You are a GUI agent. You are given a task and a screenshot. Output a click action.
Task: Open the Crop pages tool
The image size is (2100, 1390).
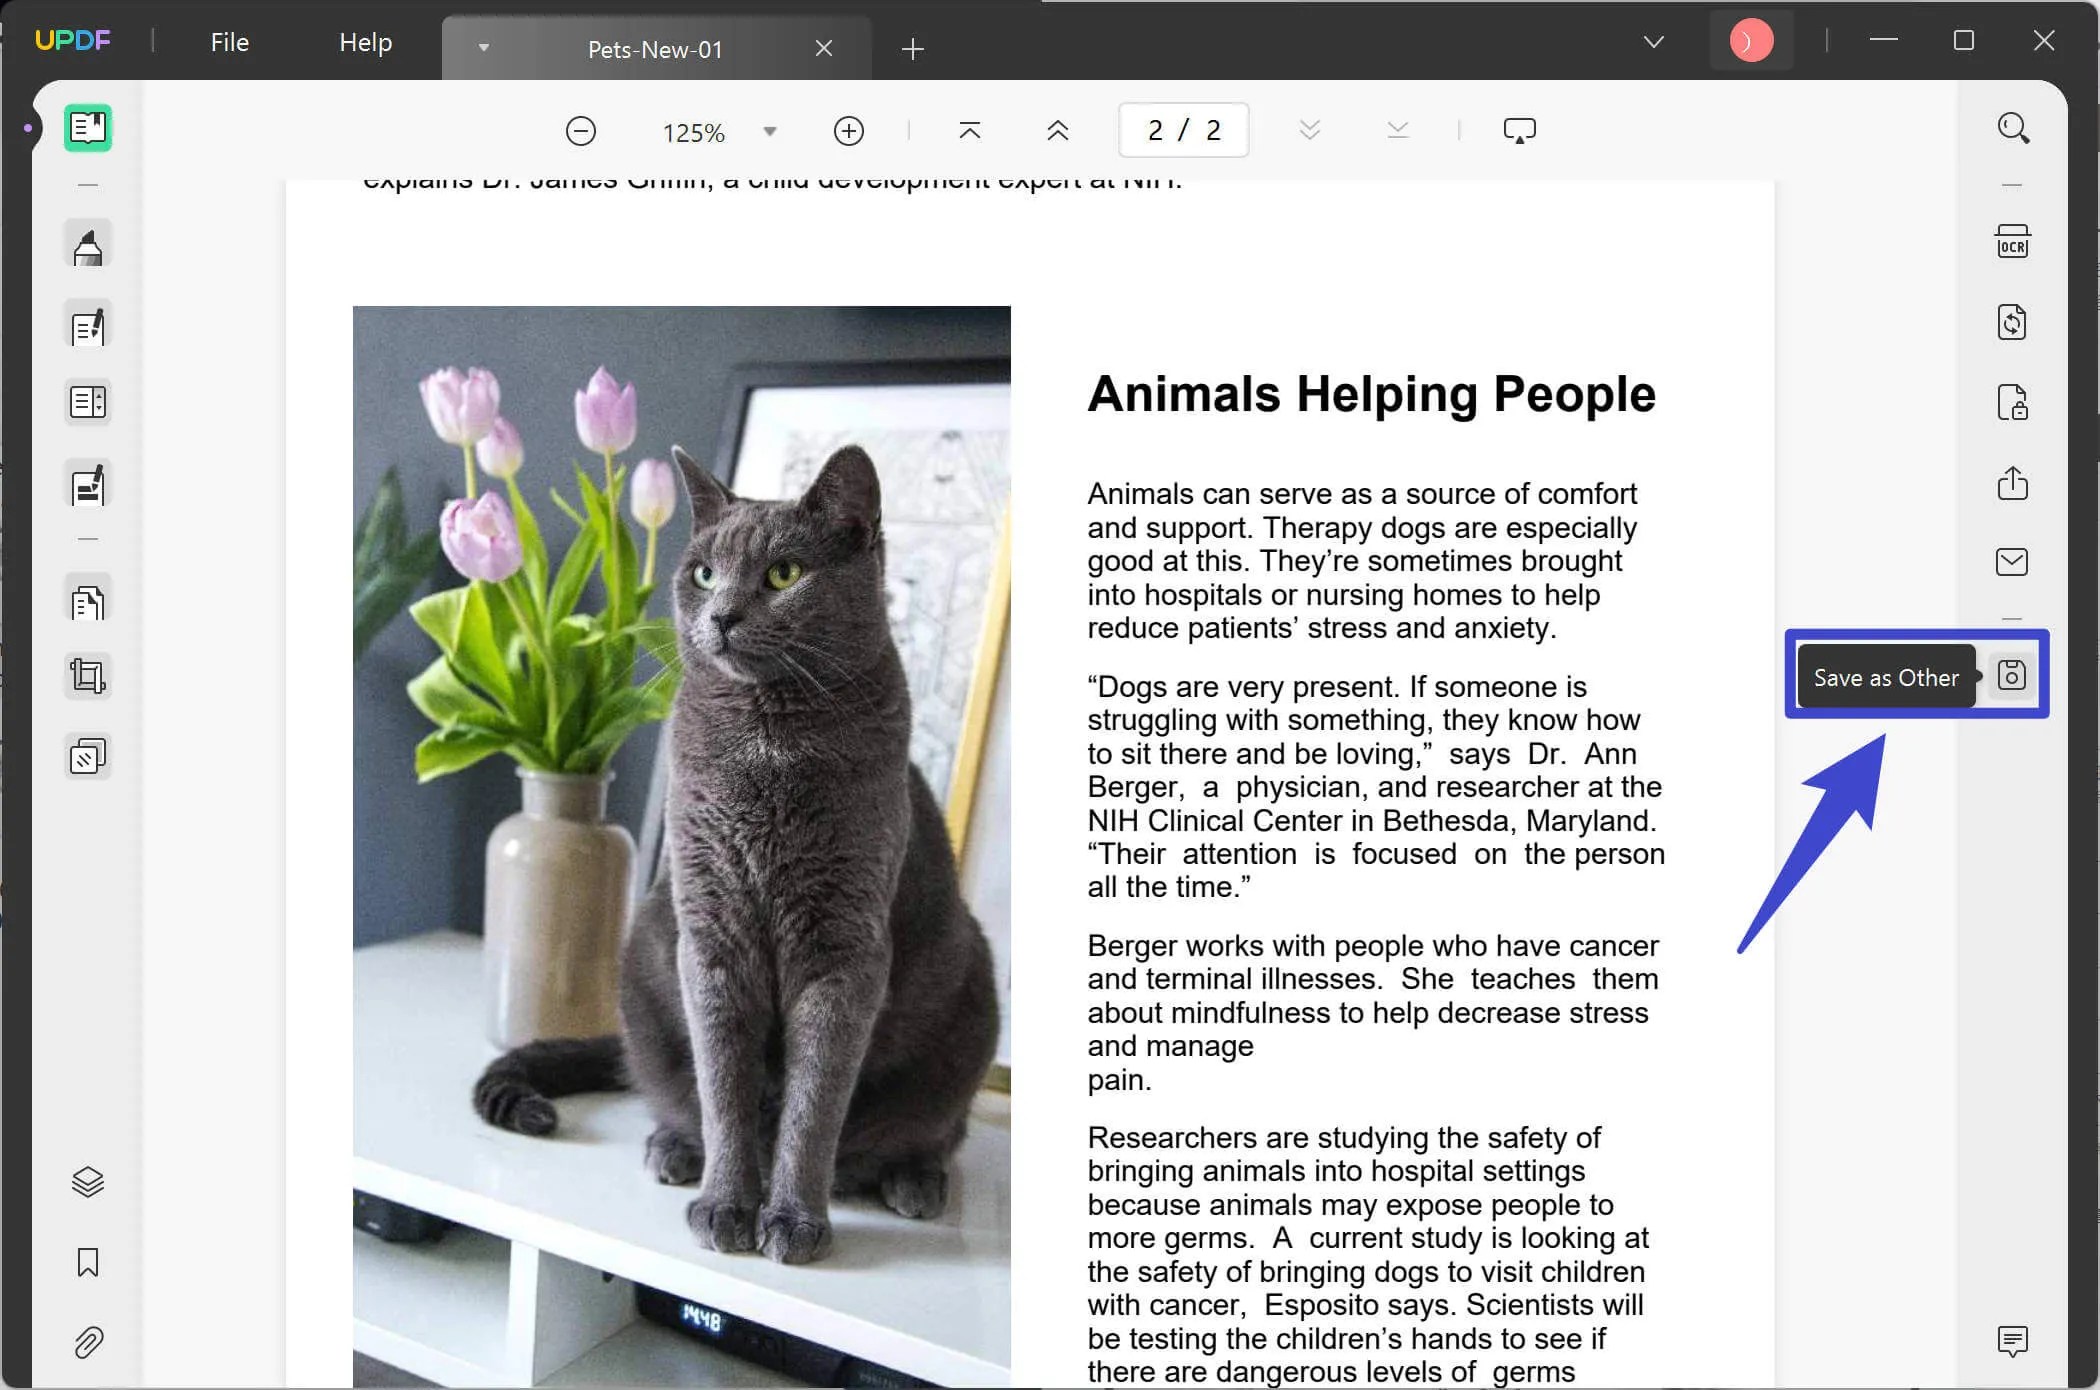[88, 677]
